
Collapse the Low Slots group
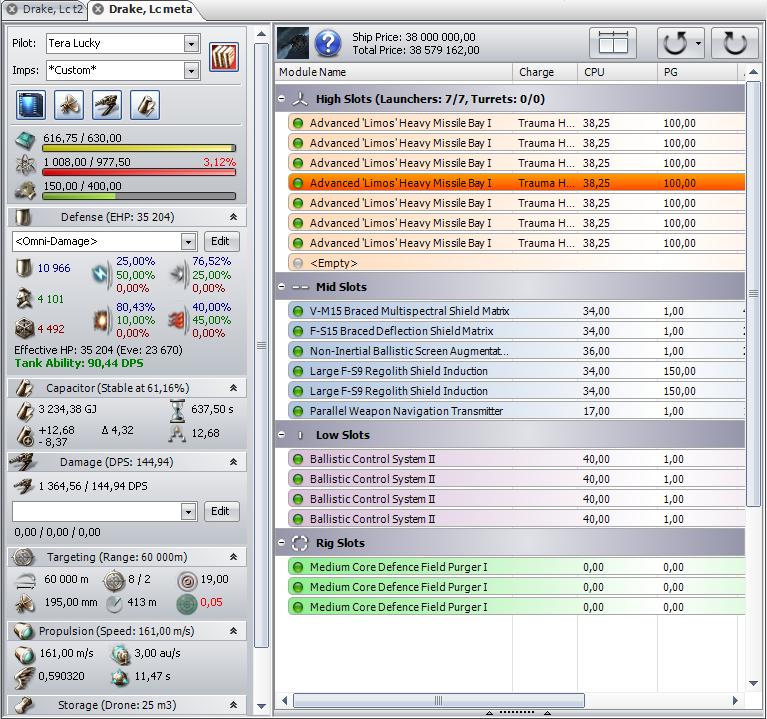282,435
